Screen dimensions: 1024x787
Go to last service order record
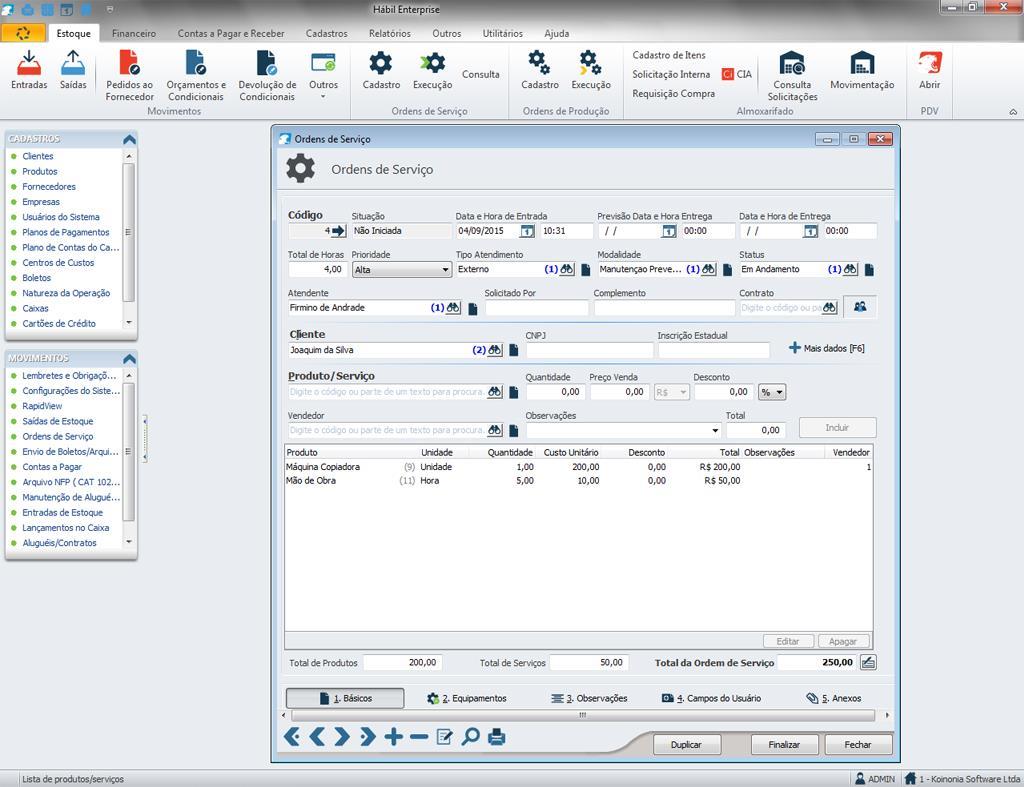coord(368,737)
